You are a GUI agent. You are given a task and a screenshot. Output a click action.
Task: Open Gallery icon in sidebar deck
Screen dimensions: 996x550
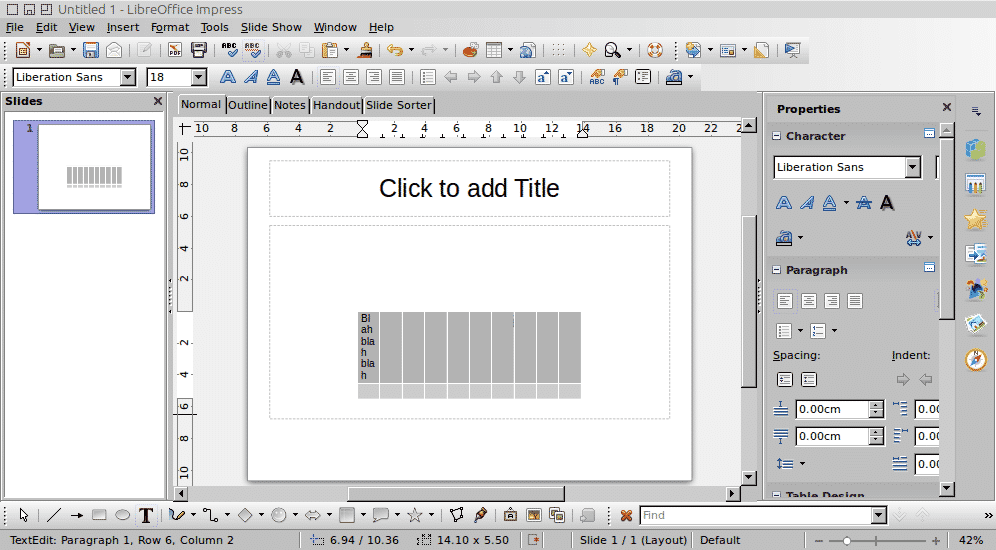(976, 325)
